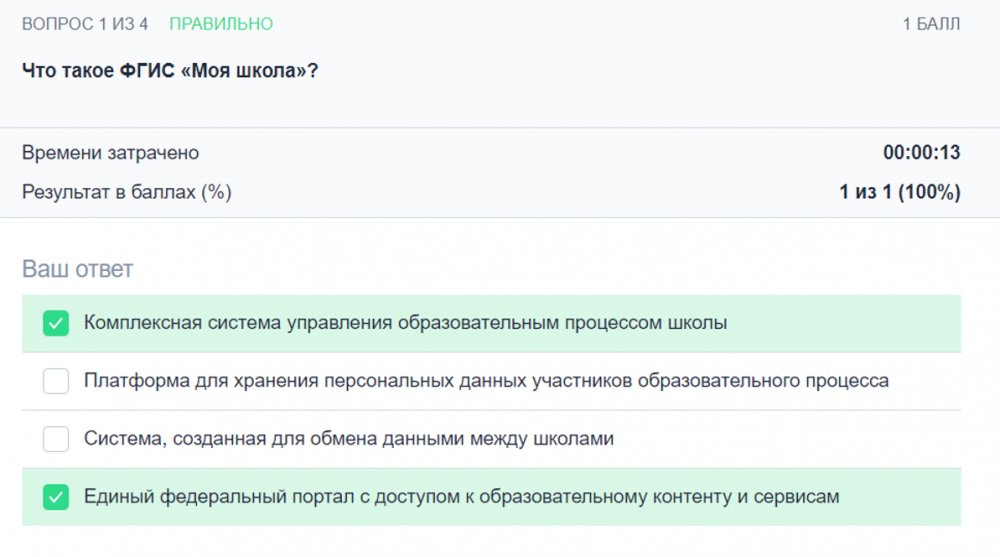Click the green 'ПРАВИЛЬНО' status label
Image resolution: width=1000 pixels, height=557 pixels.
click(221, 24)
